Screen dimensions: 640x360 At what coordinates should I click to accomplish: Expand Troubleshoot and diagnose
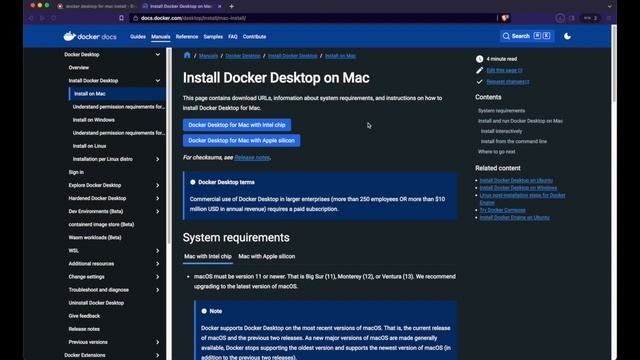point(158,290)
